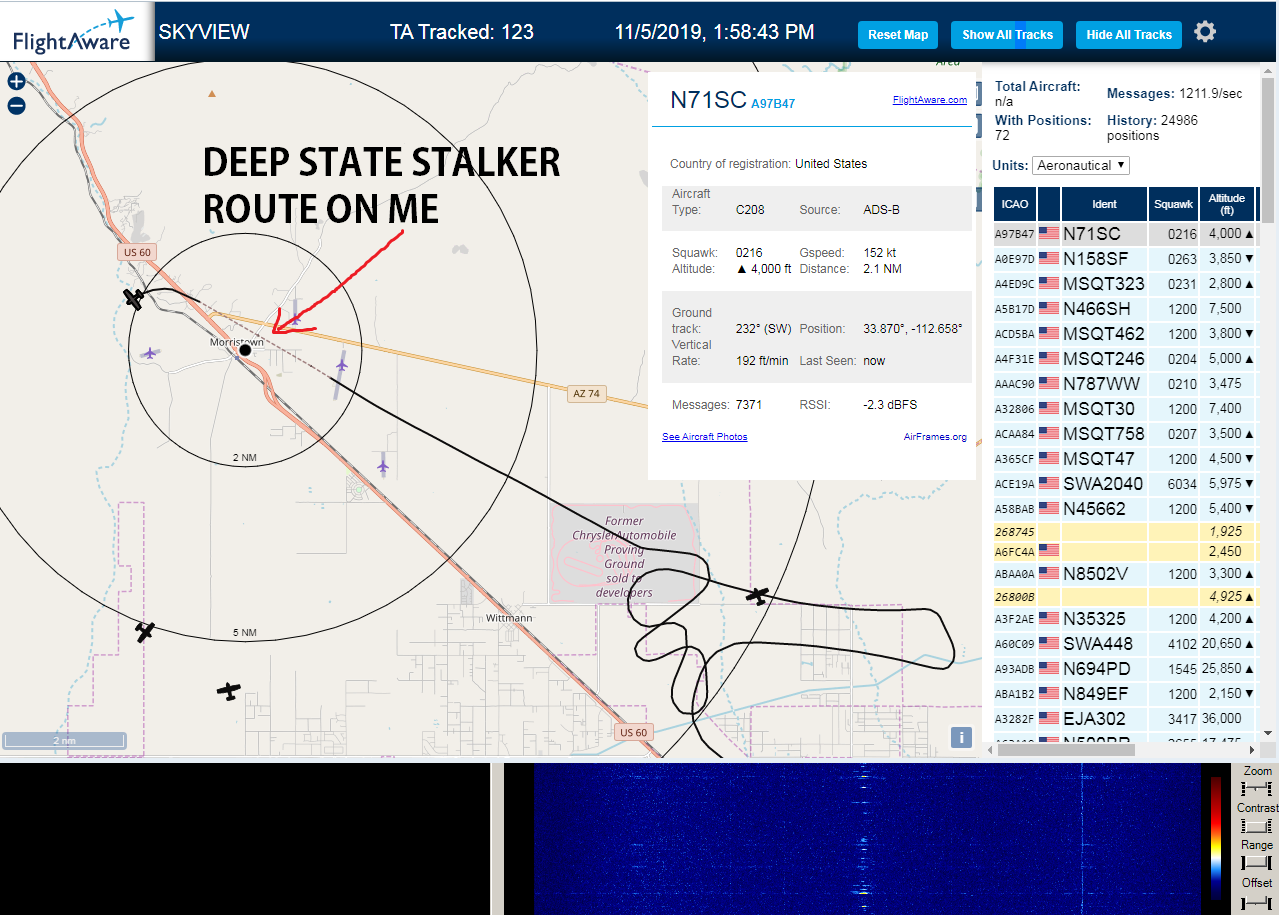Sort table by ICAO column header
The image size is (1279, 915).
pos(1015,204)
